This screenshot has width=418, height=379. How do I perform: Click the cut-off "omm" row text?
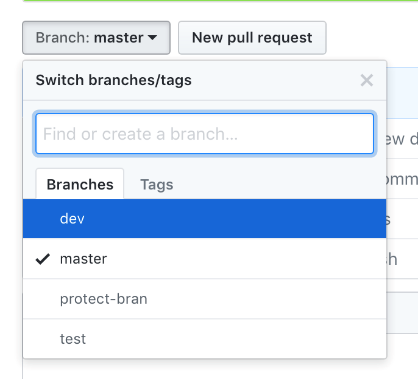pyautogui.click(x=402, y=179)
